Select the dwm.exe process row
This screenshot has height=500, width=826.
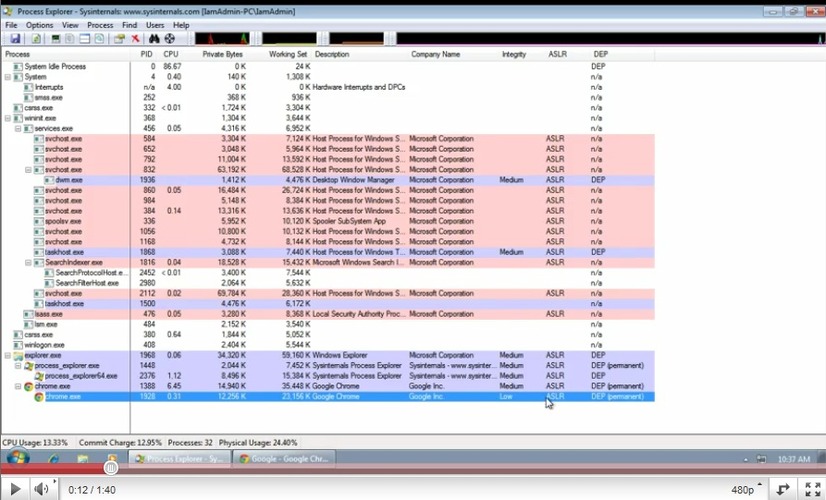(328, 180)
